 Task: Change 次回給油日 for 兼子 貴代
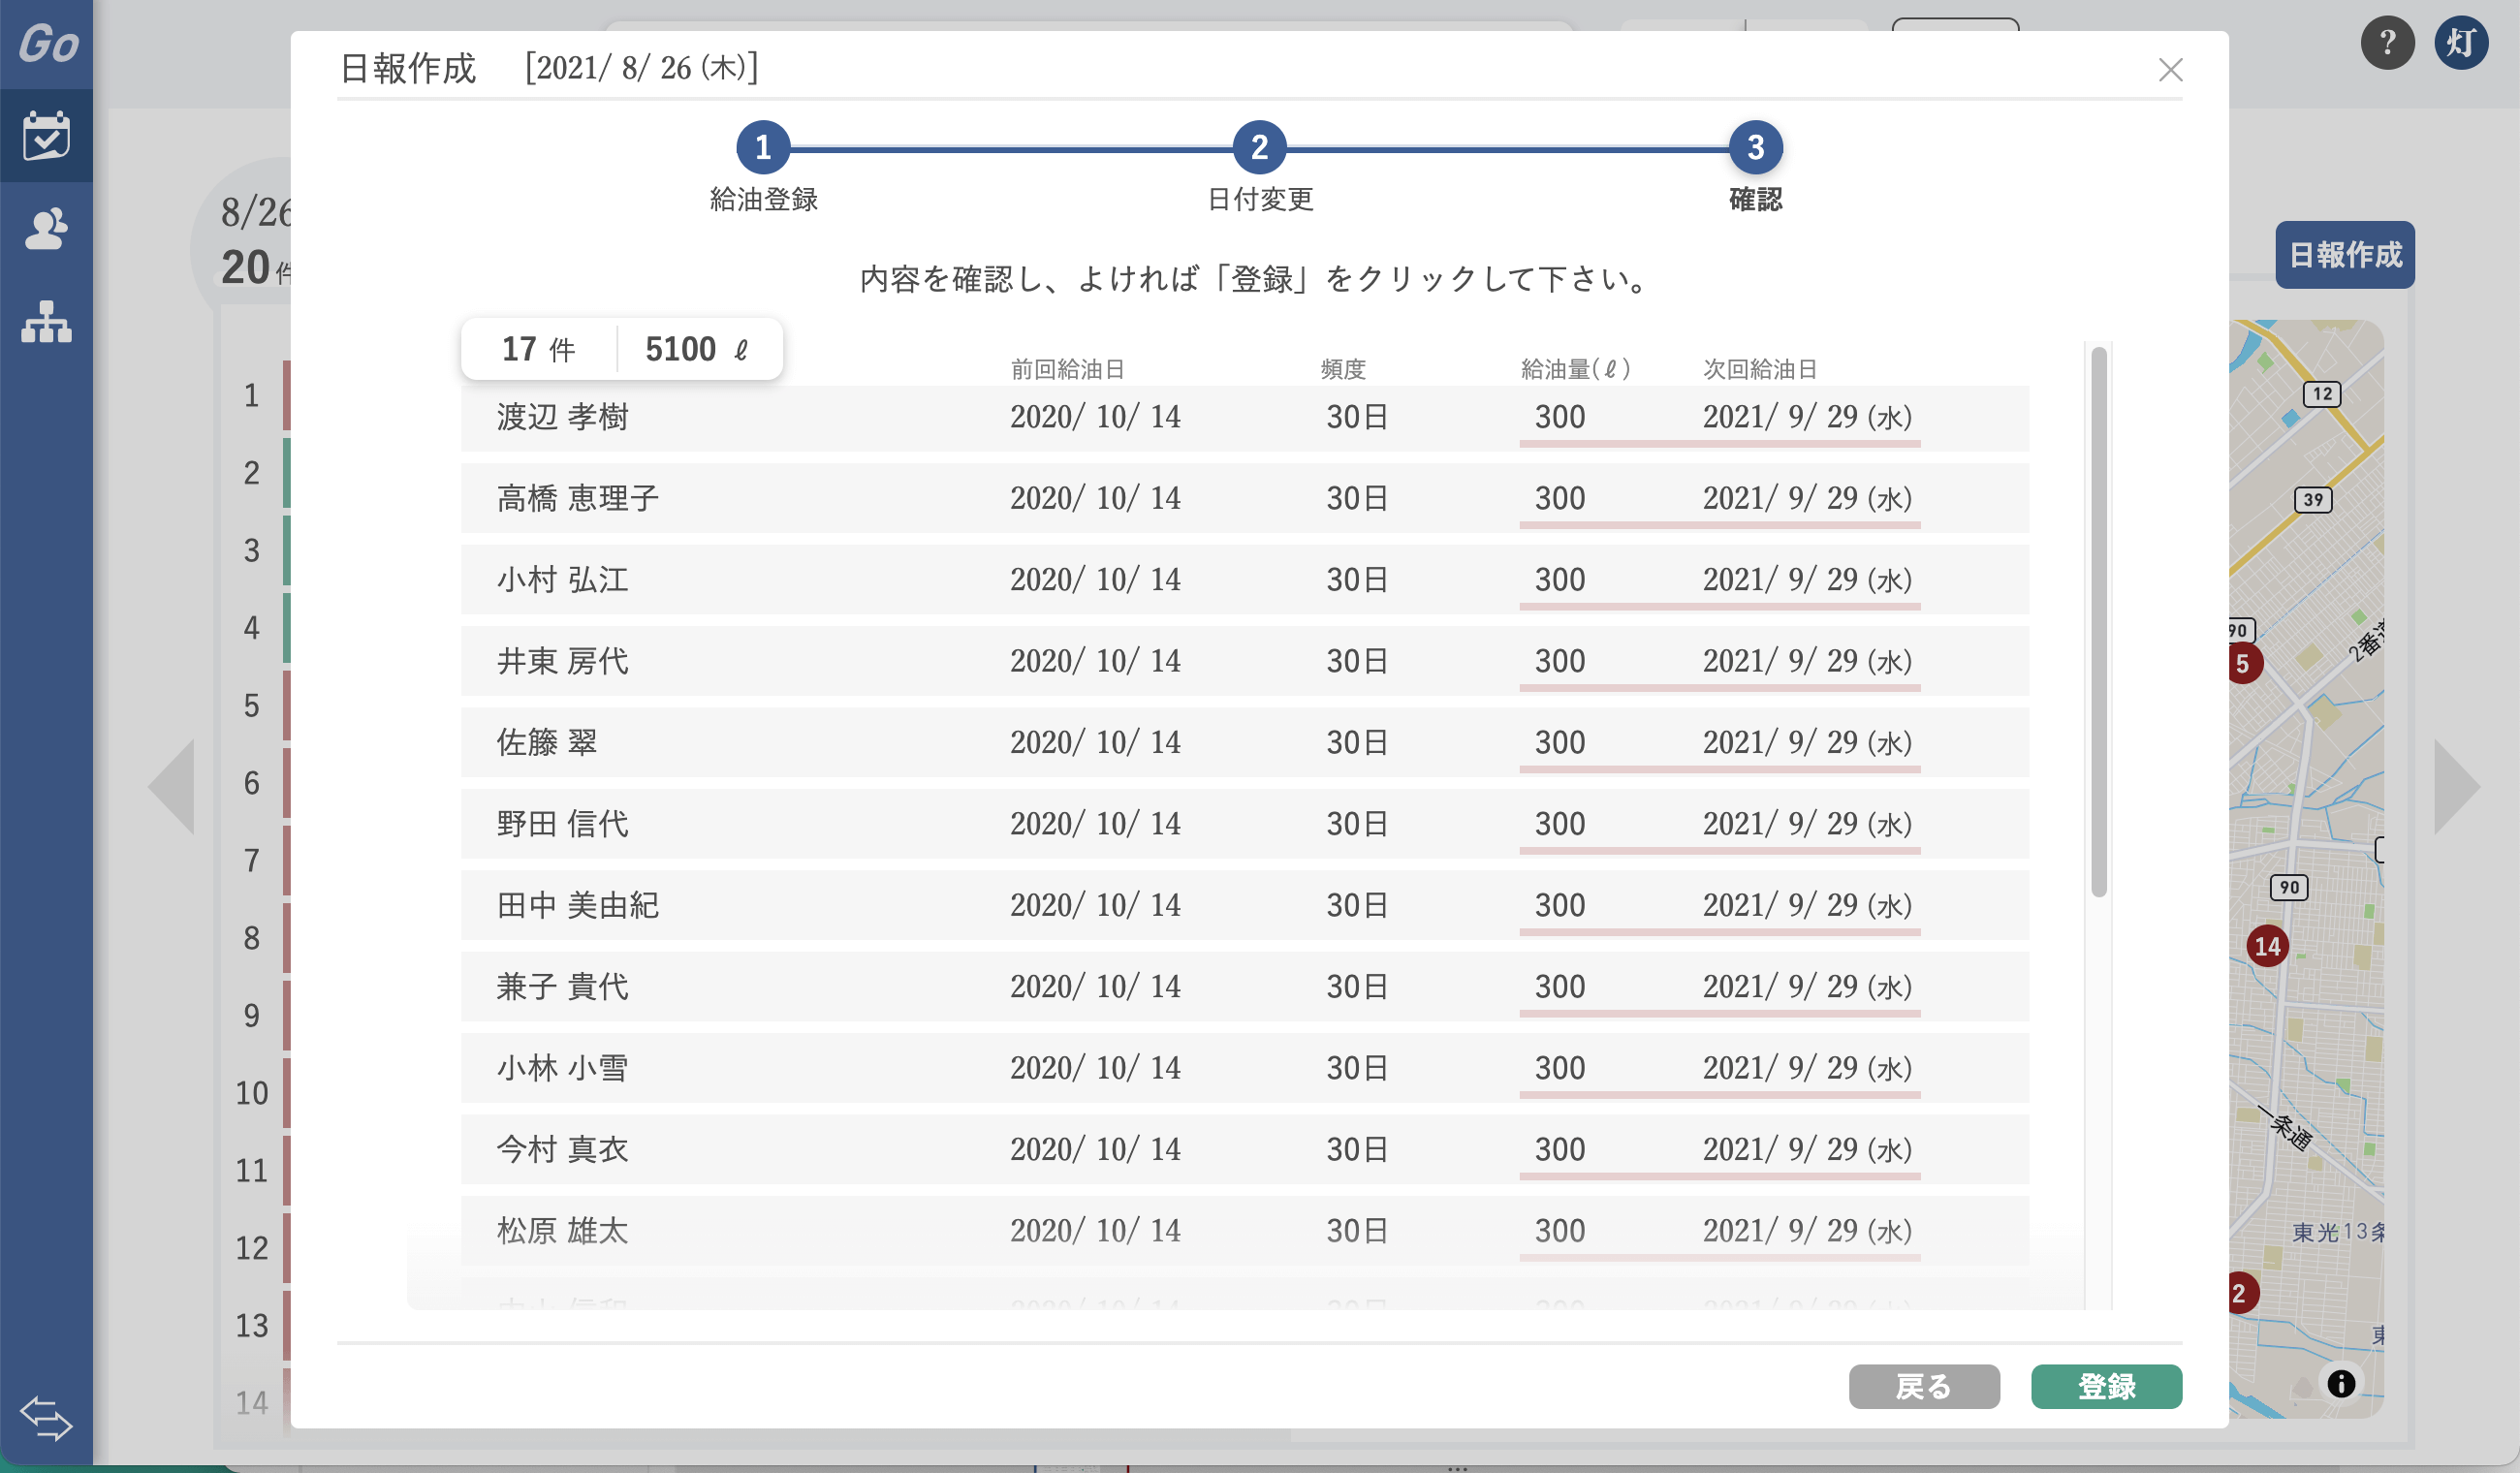1807,987
